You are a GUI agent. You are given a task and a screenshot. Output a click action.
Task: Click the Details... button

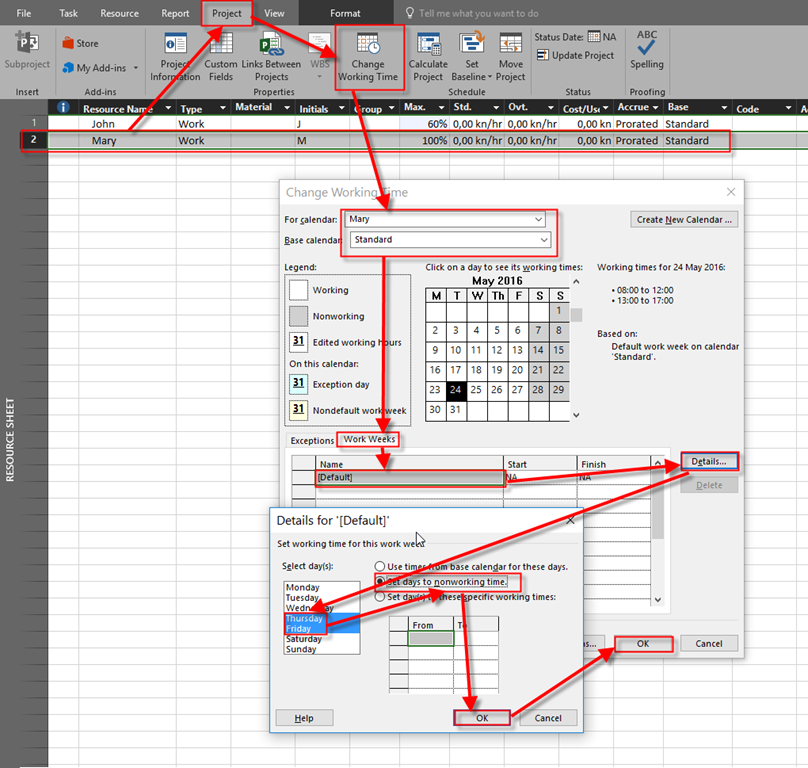[x=709, y=461]
